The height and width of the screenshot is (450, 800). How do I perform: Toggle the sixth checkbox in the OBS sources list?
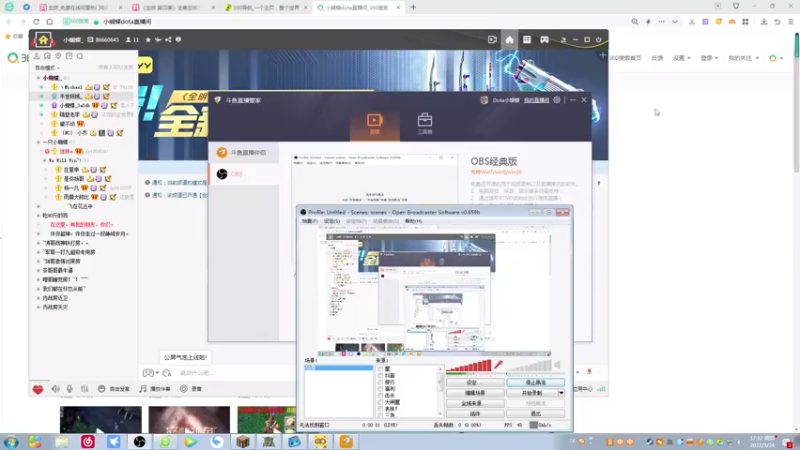pos(380,402)
